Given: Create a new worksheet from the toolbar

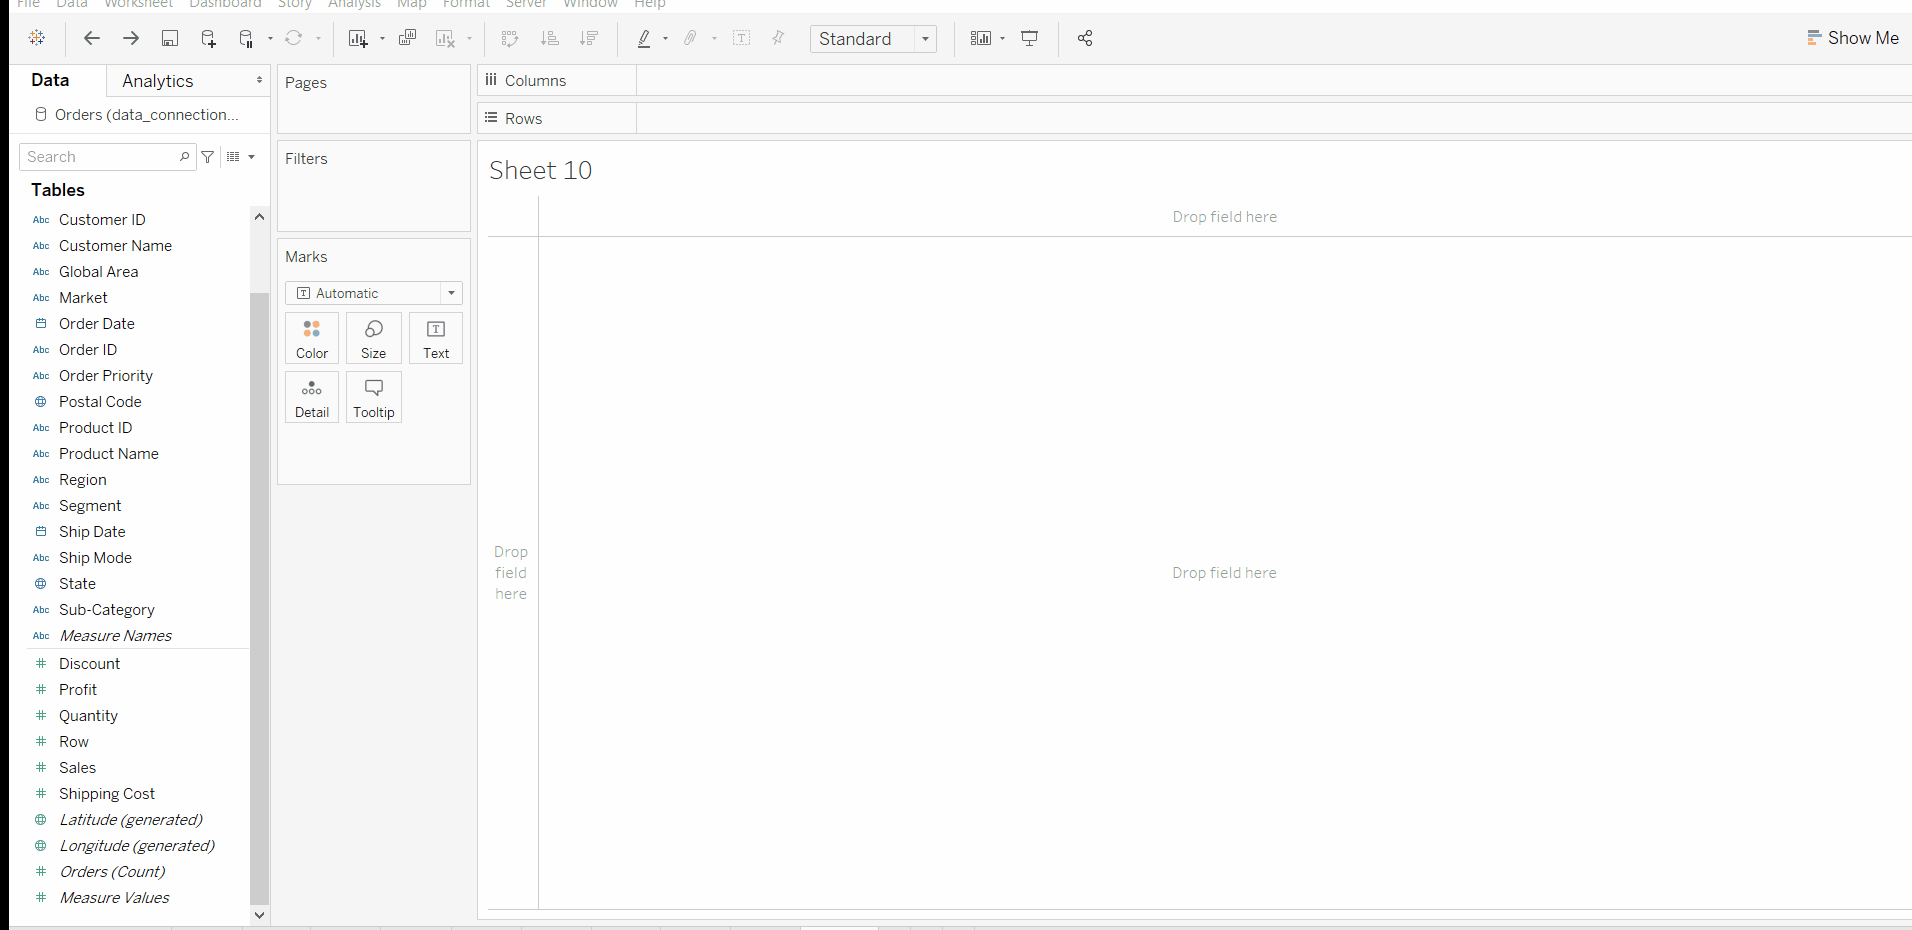Looking at the screenshot, I should [x=358, y=38].
